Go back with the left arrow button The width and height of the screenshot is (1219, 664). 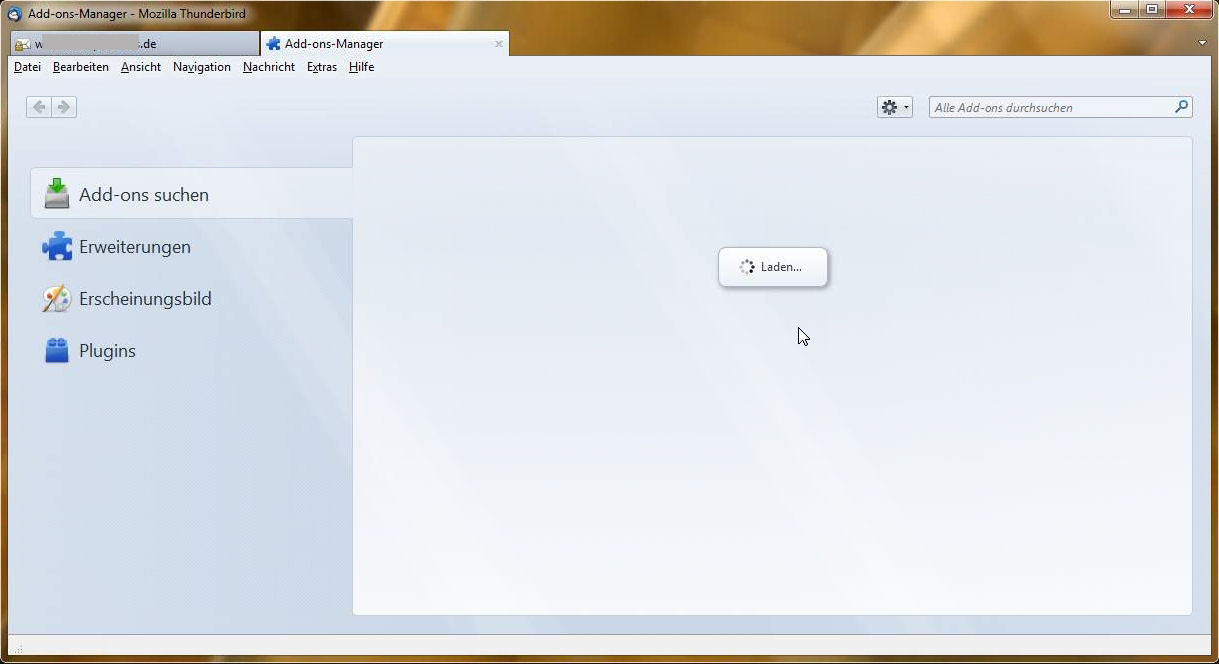pos(39,107)
